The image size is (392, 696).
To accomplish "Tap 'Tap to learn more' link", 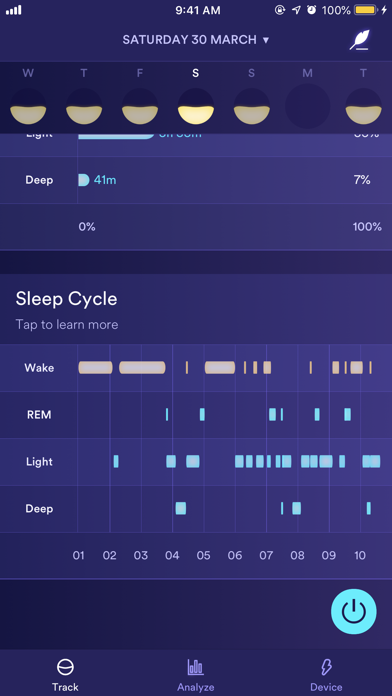I will coord(67,324).
